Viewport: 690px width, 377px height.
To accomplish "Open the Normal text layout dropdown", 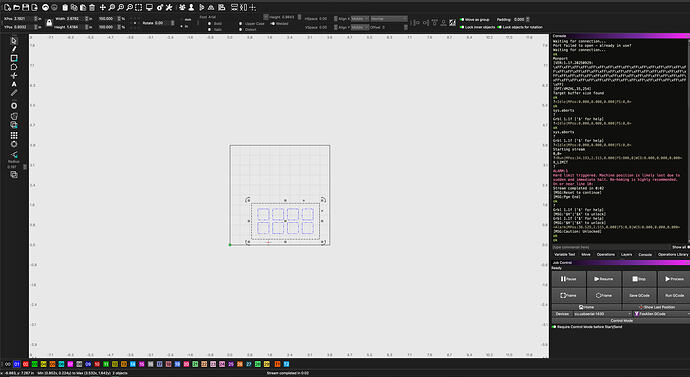I will (389, 19).
